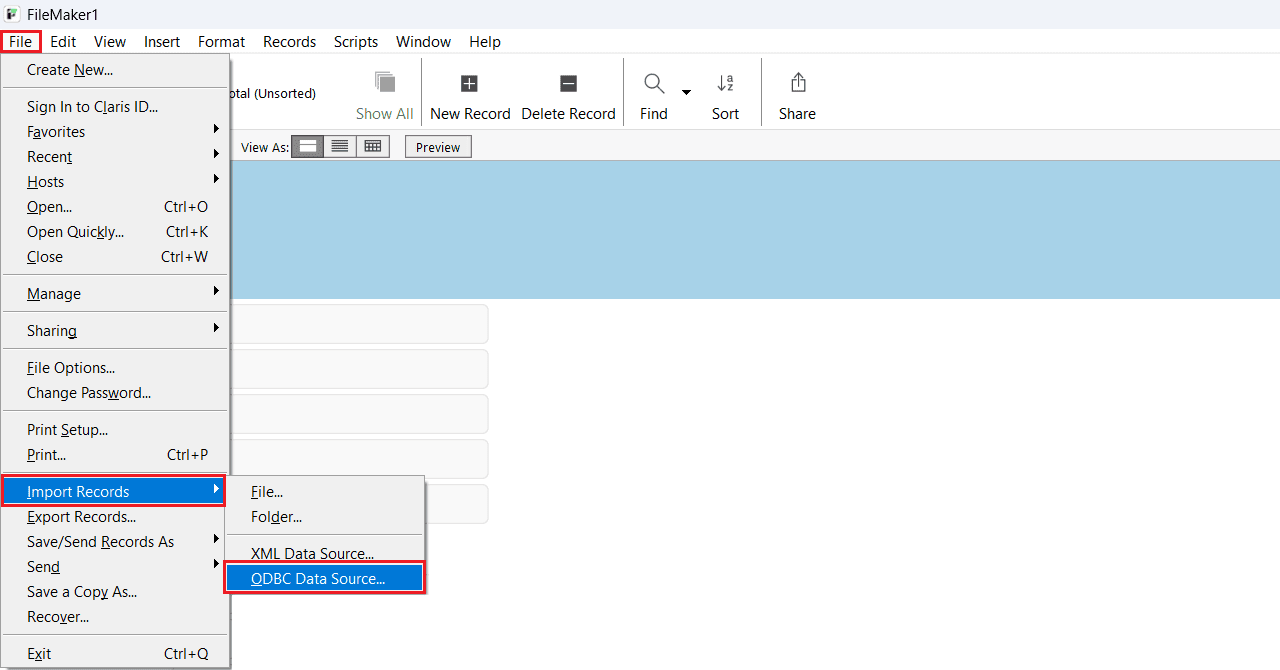Choose ODBC Data Source from submenu

(x=318, y=579)
